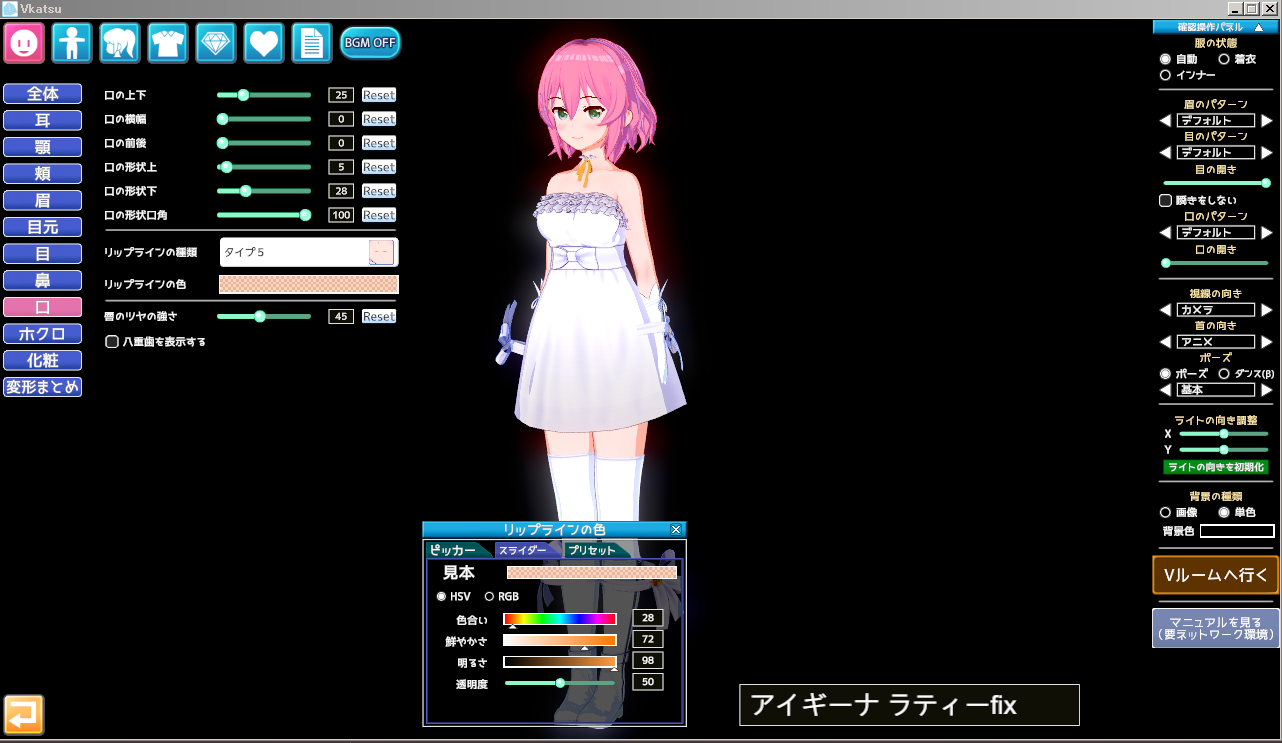Click the orange return arrow icon
The image size is (1282, 743).
(24, 715)
